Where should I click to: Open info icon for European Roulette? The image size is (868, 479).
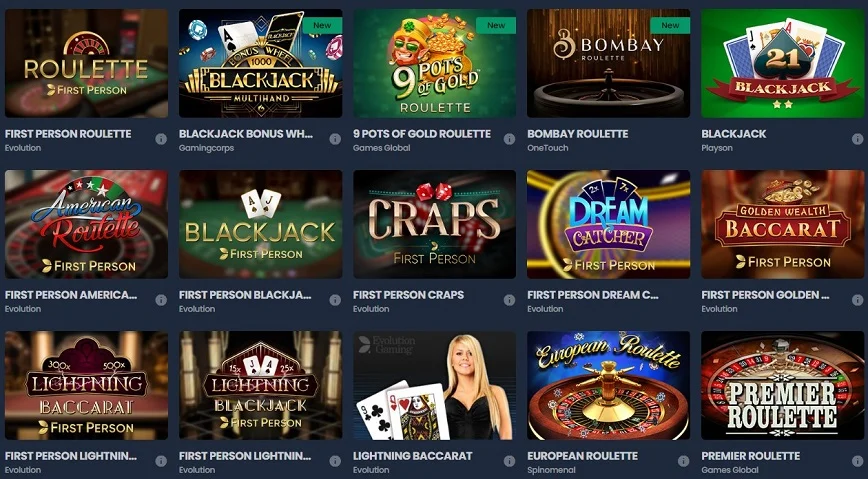pos(684,461)
